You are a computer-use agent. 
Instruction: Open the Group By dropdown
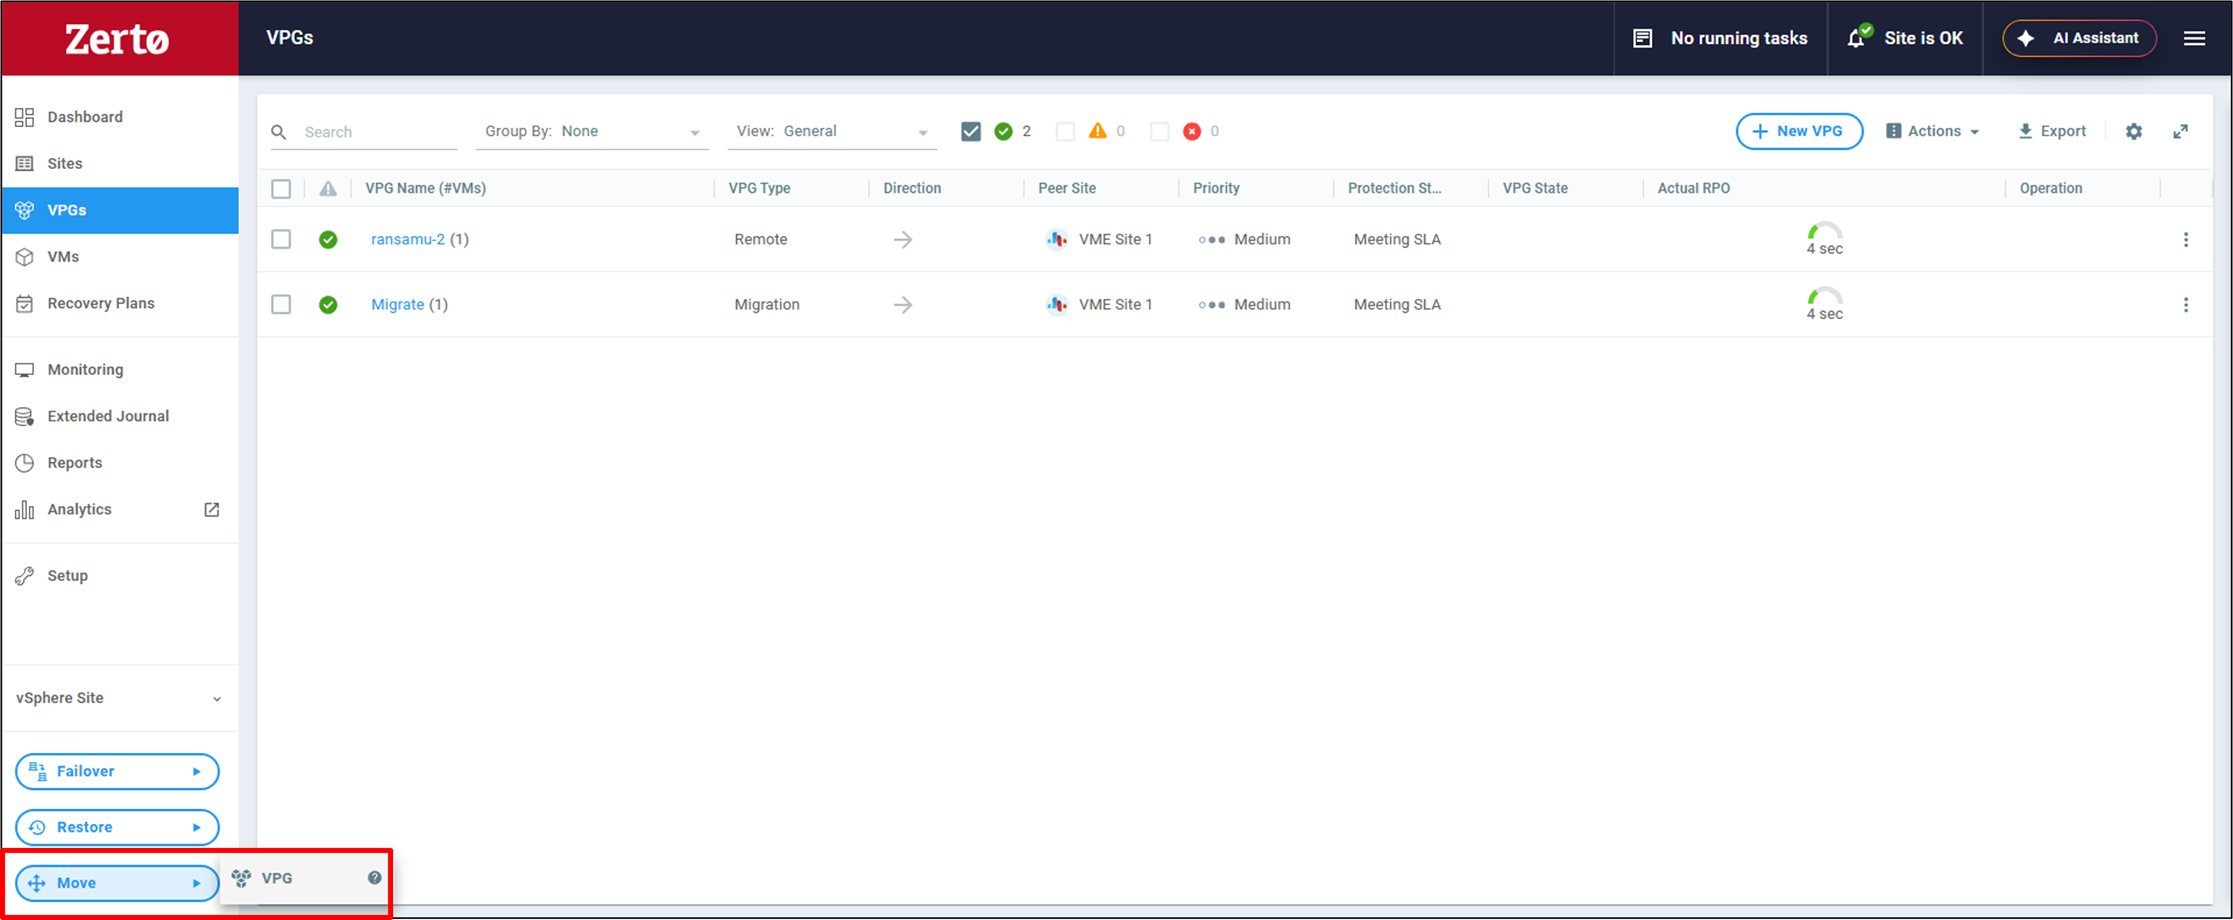[x=592, y=132]
